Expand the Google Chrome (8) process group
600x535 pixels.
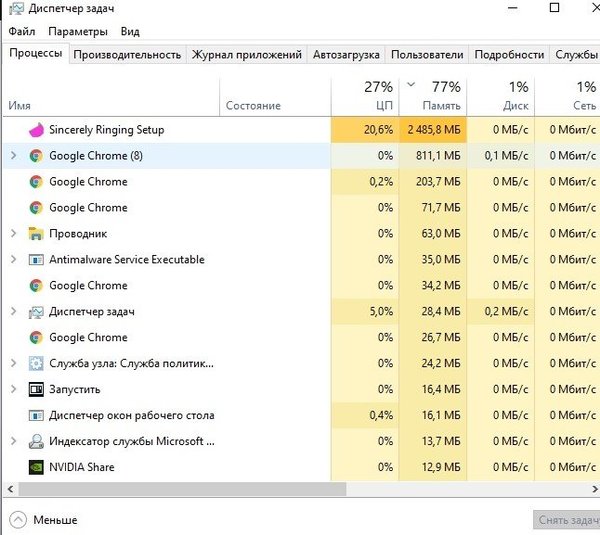click(13, 156)
